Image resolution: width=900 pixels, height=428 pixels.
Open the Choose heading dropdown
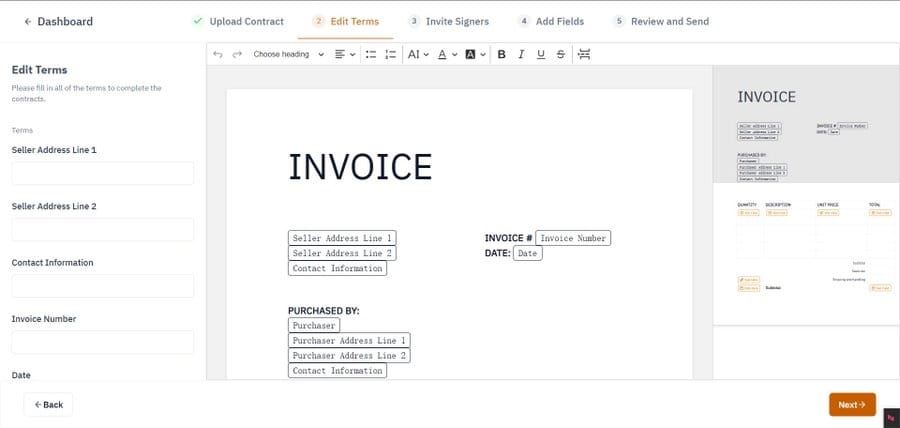click(x=288, y=54)
